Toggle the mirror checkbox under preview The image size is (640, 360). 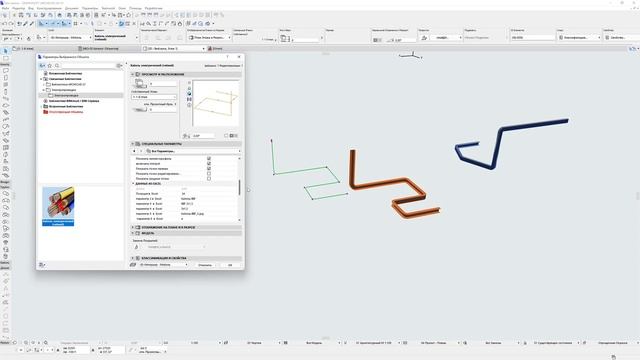(x=226, y=136)
